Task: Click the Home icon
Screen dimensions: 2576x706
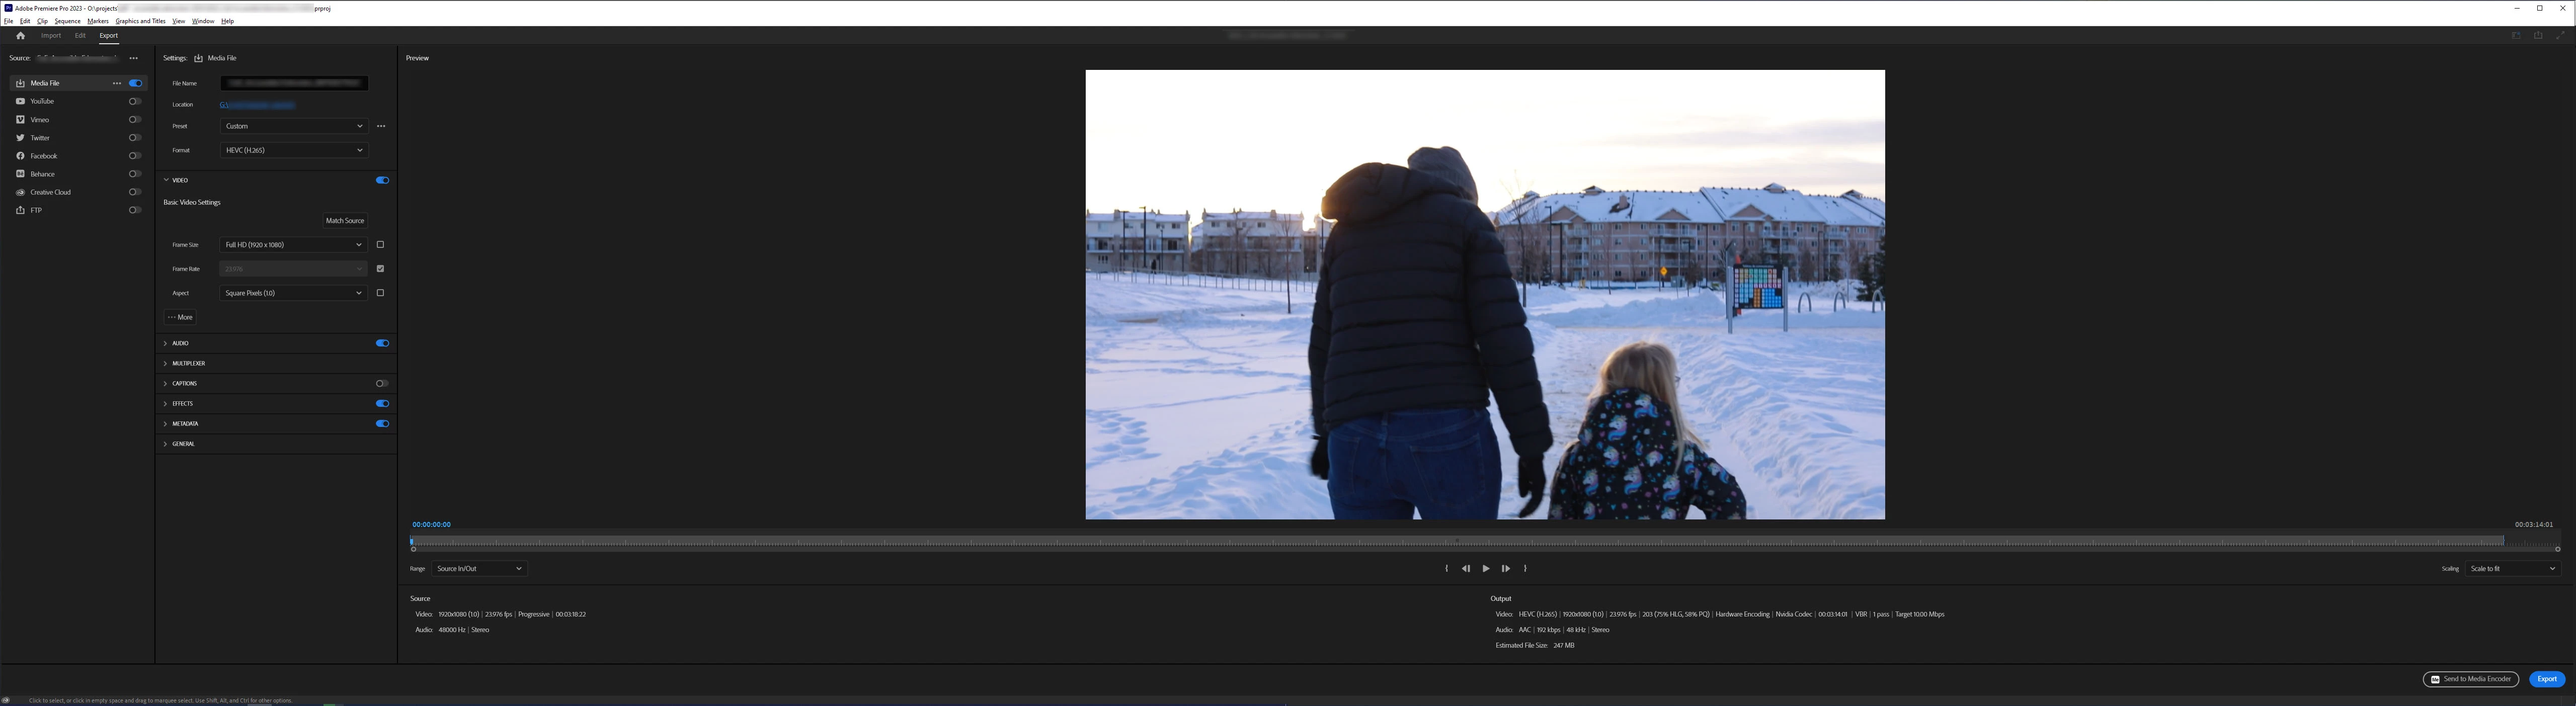Action: tap(20, 36)
